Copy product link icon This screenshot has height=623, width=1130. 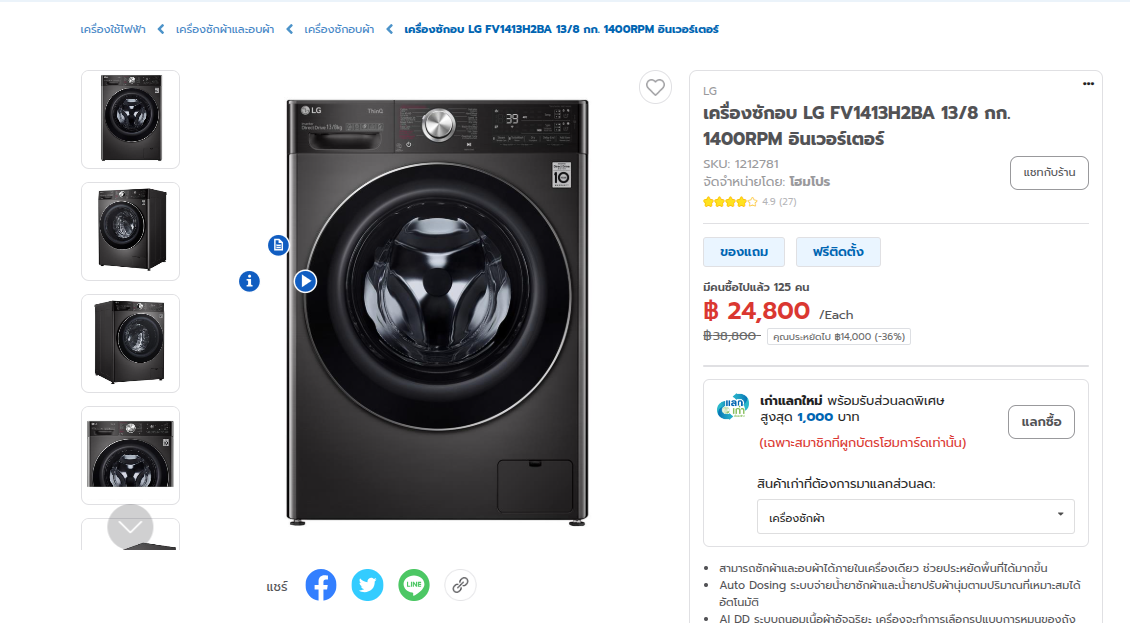click(x=460, y=585)
